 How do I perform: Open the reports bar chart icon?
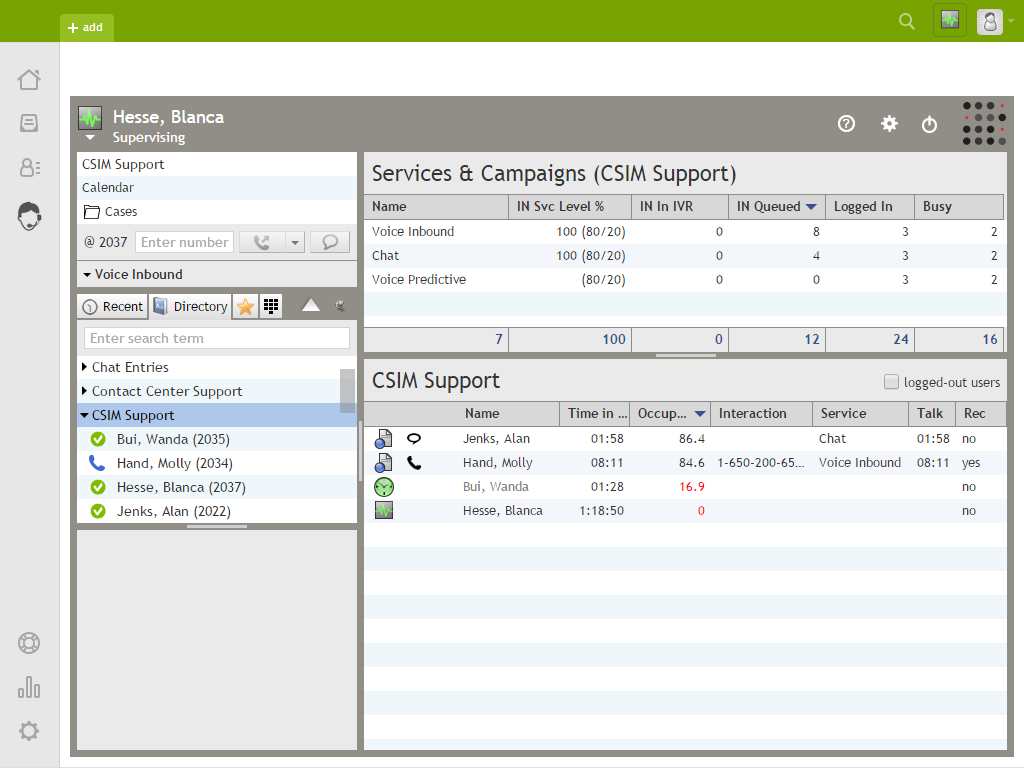(29, 687)
